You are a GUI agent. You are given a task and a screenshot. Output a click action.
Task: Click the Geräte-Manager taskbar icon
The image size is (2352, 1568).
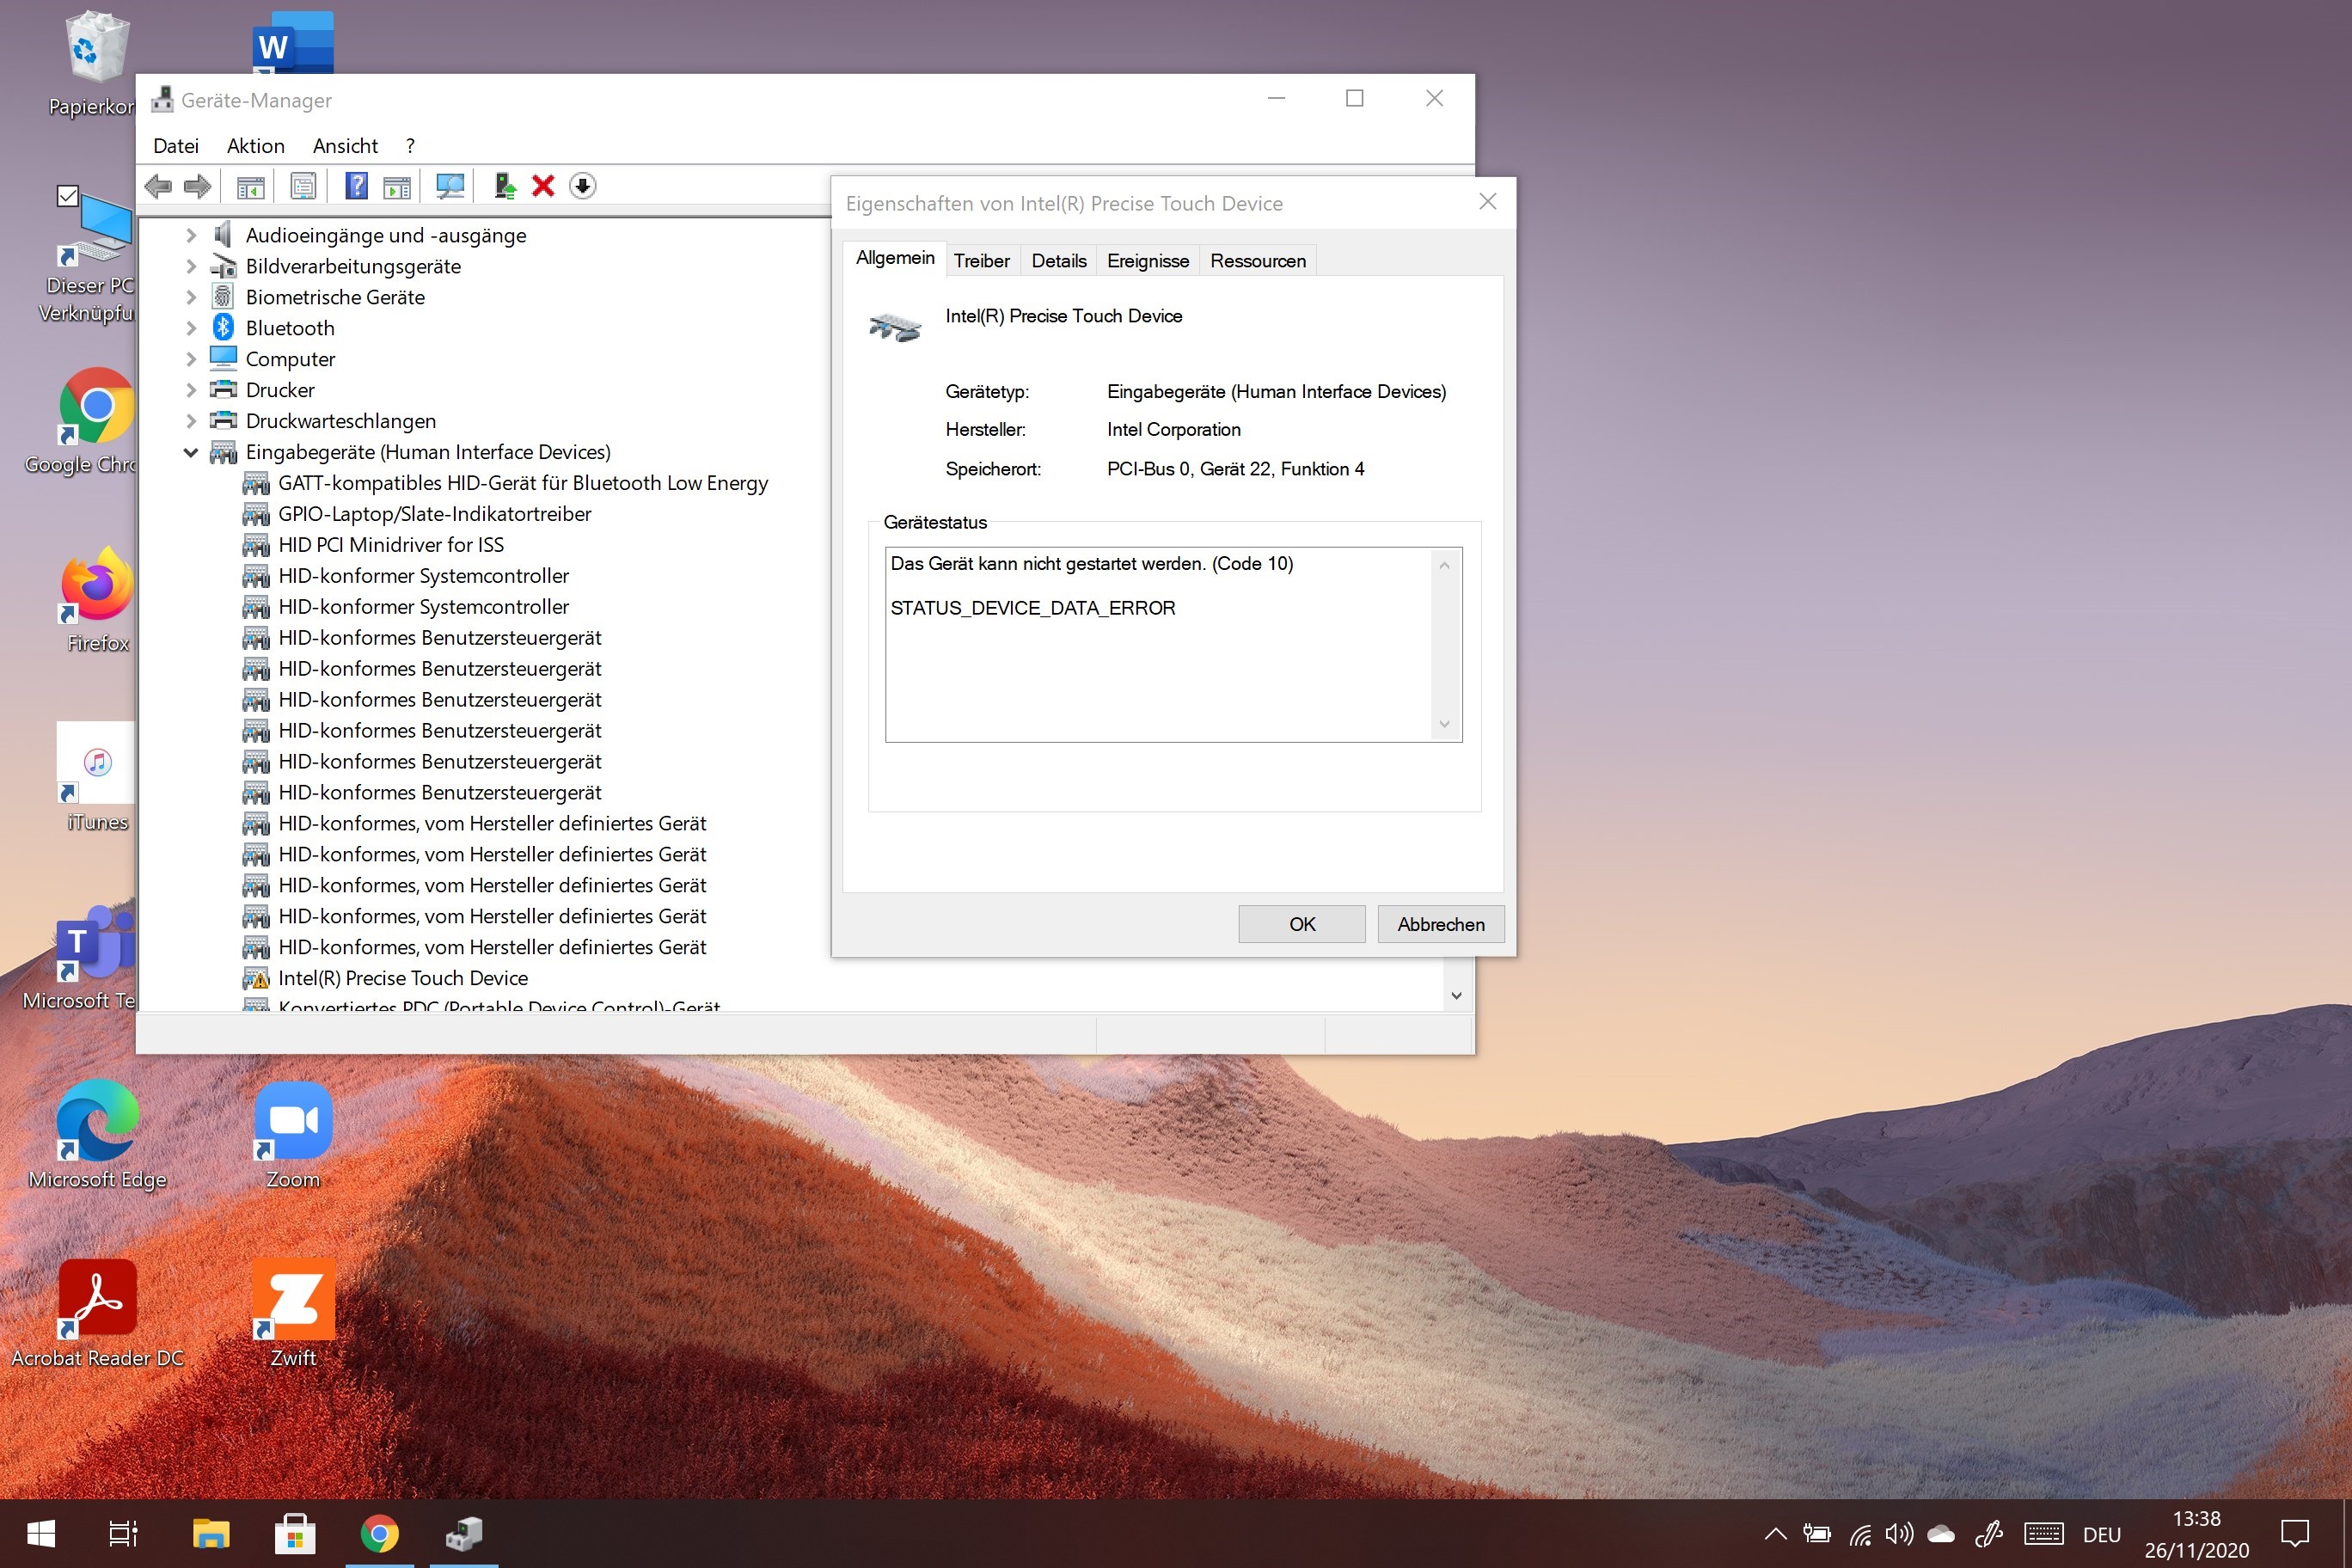pos(464,1533)
